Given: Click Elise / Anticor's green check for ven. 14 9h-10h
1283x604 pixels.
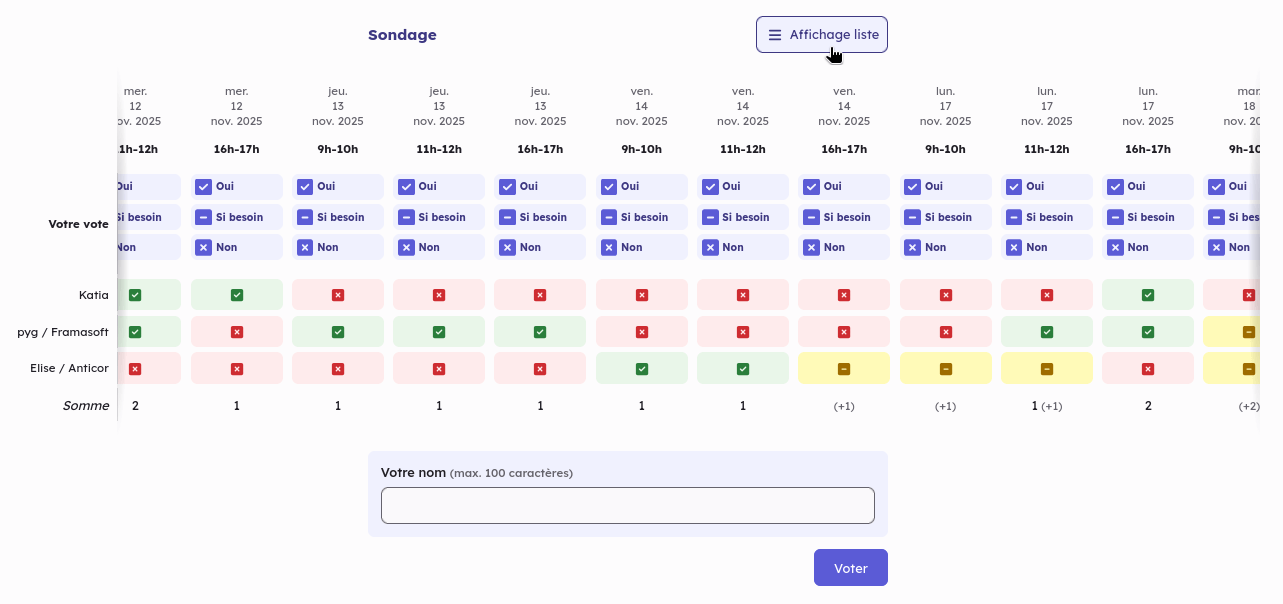Looking at the screenshot, I should 642,369.
